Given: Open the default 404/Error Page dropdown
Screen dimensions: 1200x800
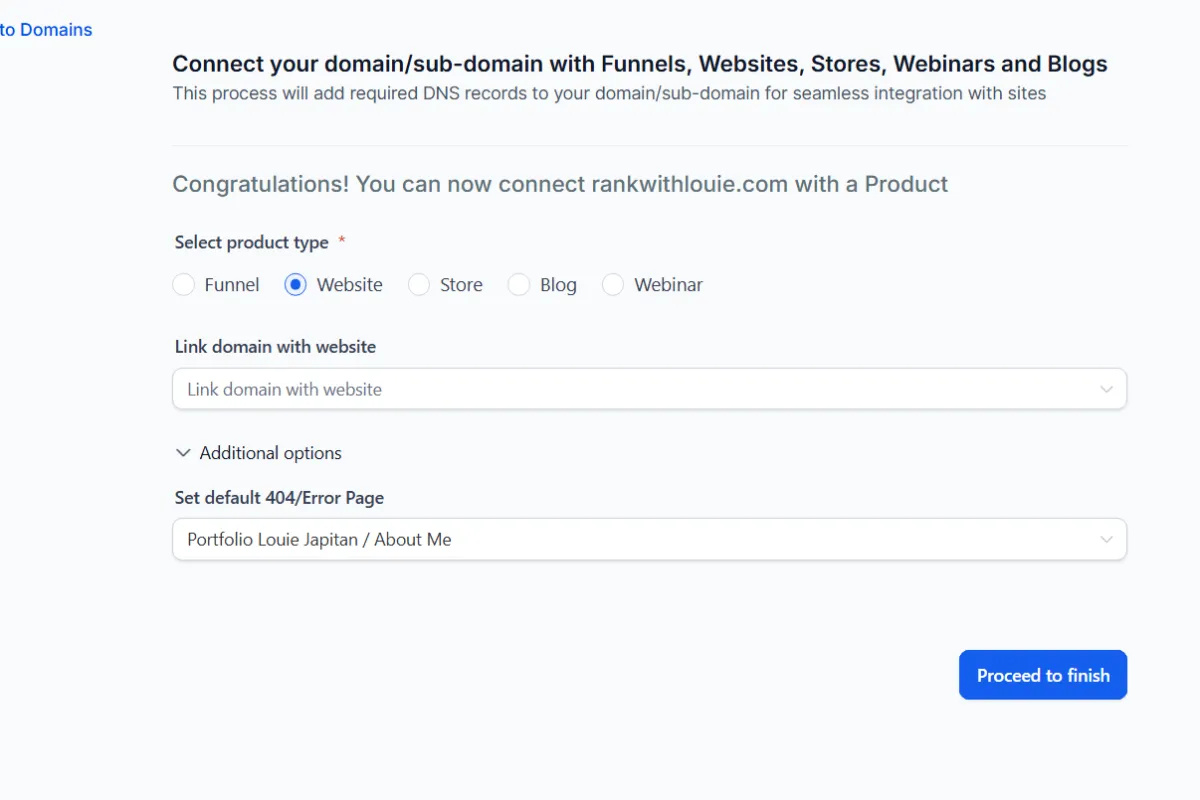Looking at the screenshot, I should [x=640, y=539].
